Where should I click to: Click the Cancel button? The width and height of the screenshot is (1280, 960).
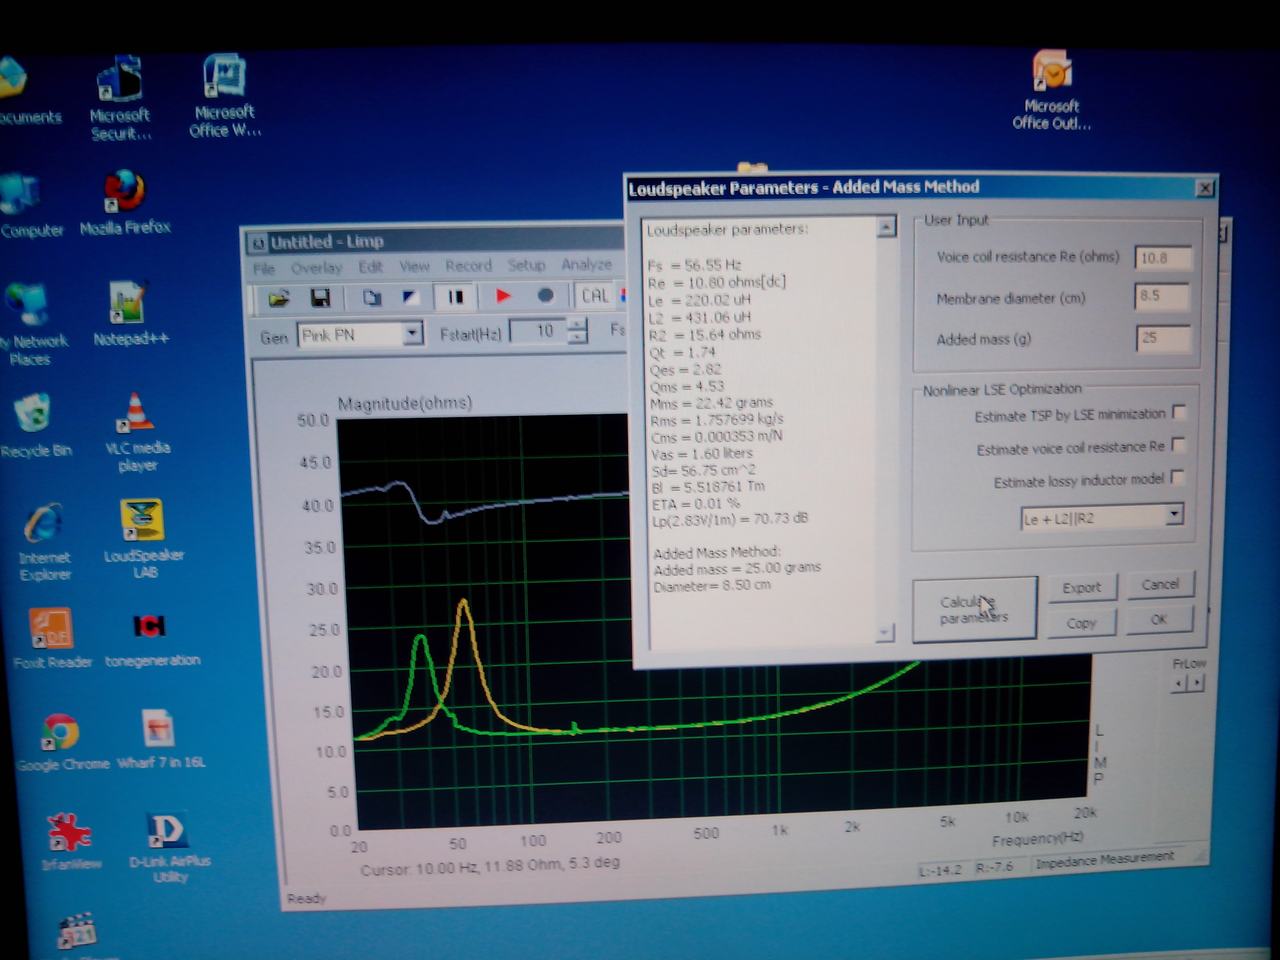pyautogui.click(x=1160, y=585)
